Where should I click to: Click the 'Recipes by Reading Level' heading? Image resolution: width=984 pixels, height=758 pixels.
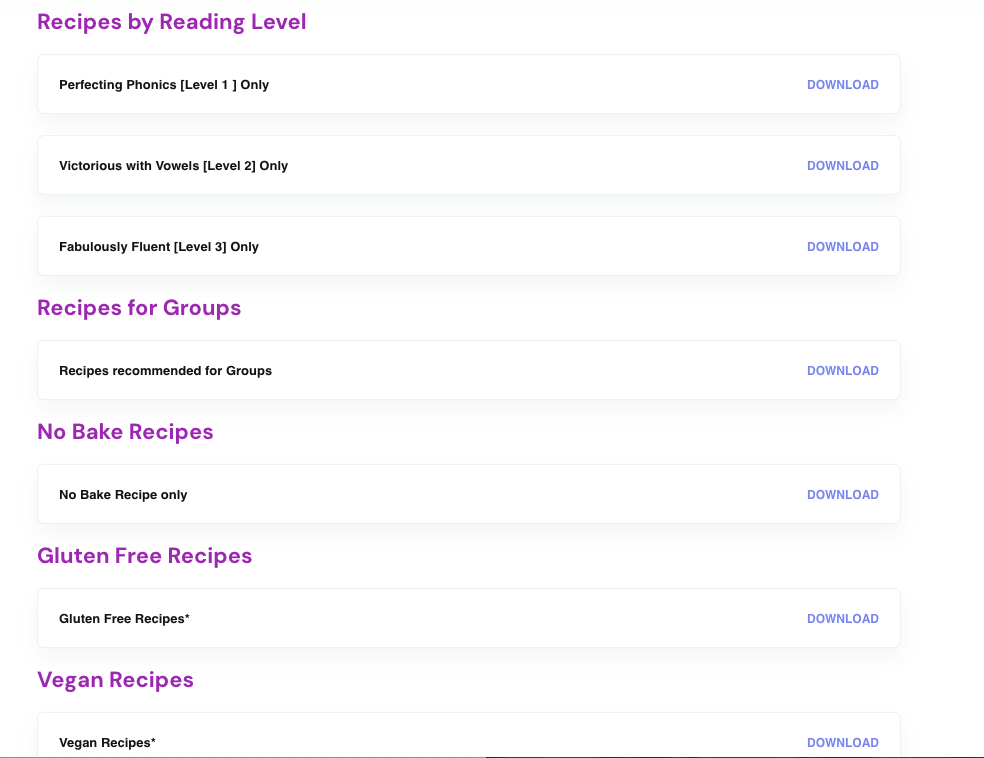click(x=171, y=22)
